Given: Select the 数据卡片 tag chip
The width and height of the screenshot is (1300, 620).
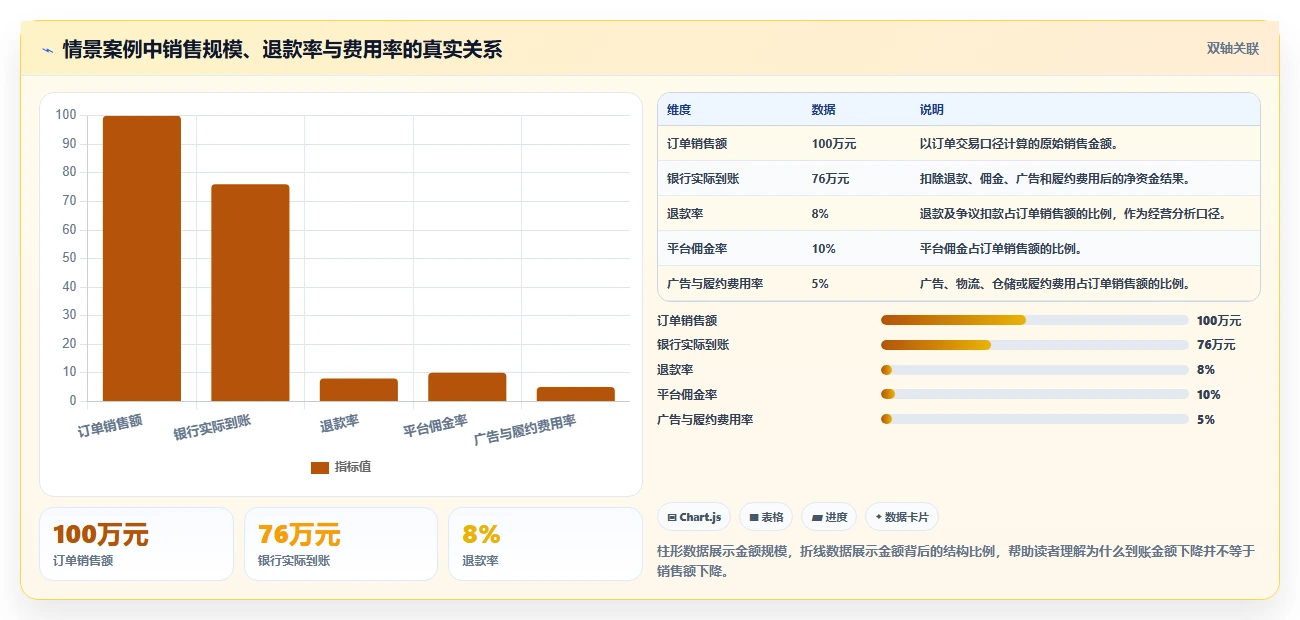Looking at the screenshot, I should click(x=902, y=517).
